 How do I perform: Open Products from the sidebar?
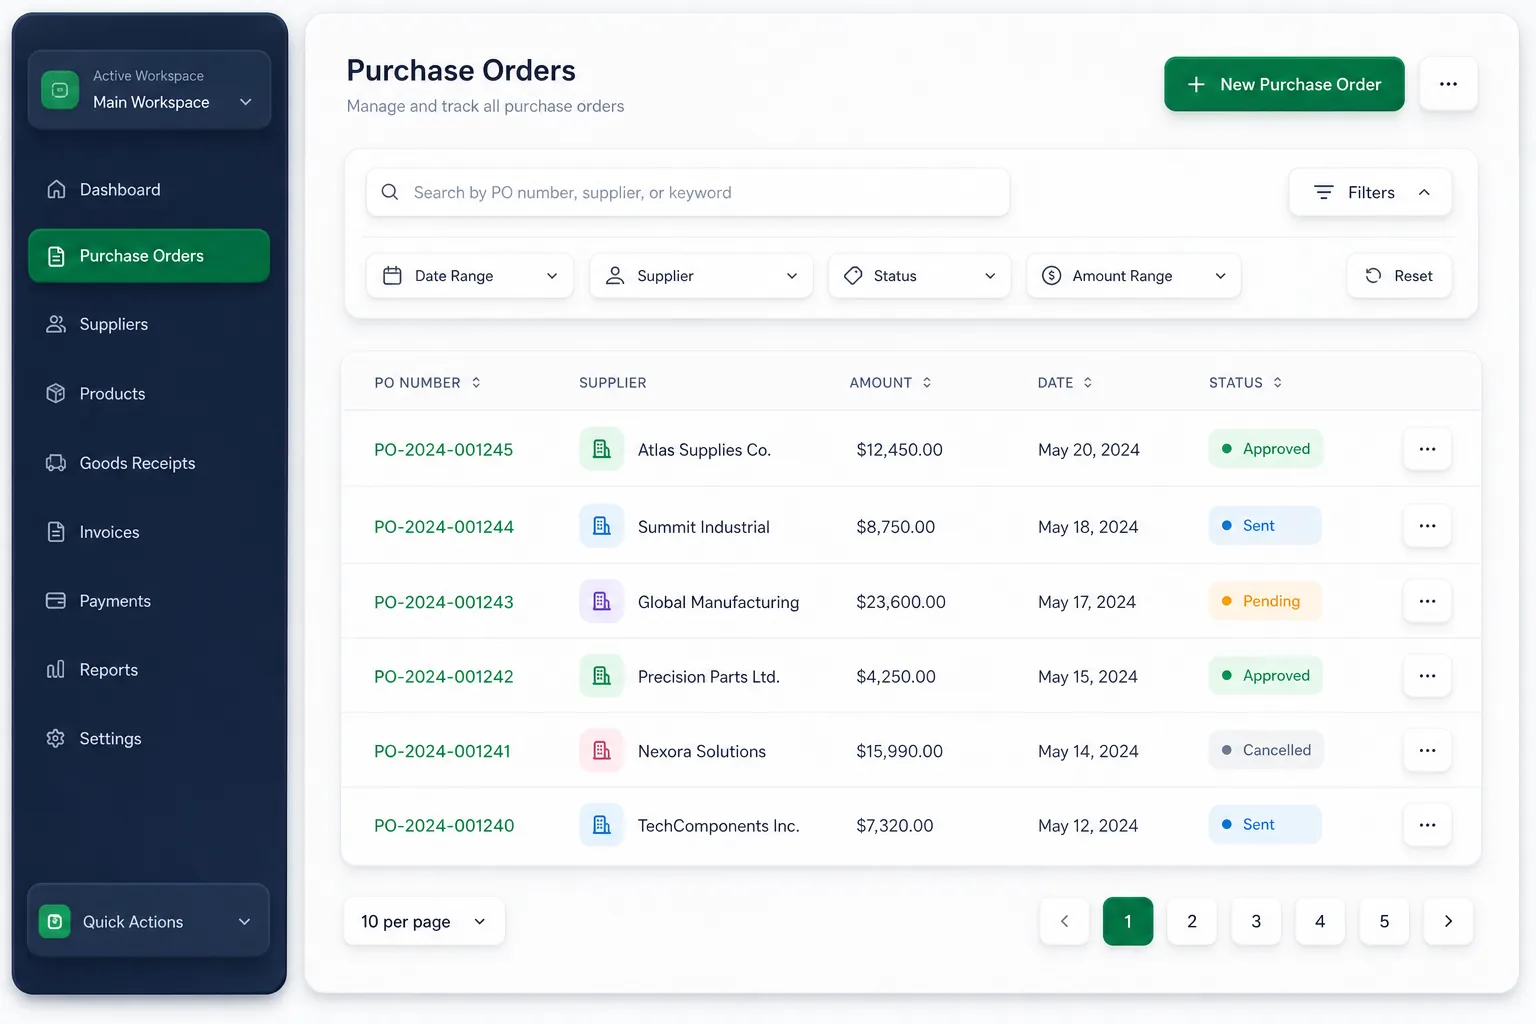(x=149, y=393)
